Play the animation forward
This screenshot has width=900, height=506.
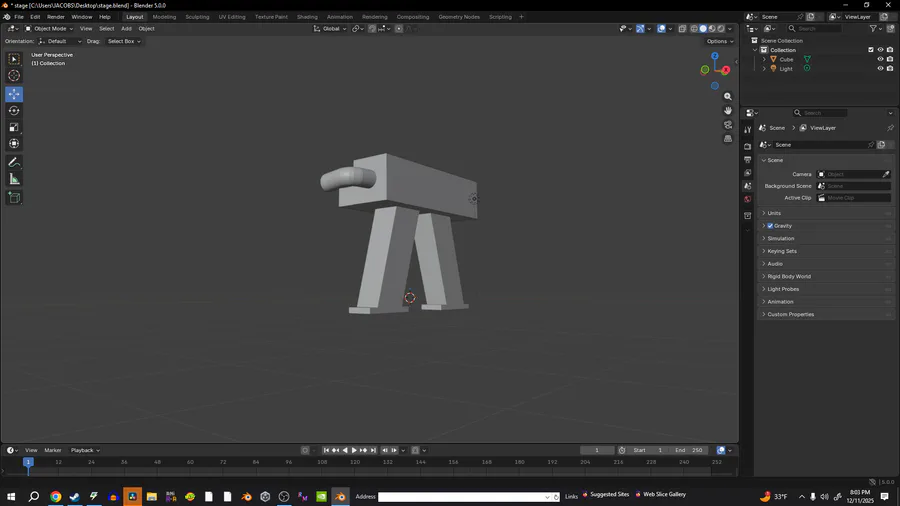[354, 450]
